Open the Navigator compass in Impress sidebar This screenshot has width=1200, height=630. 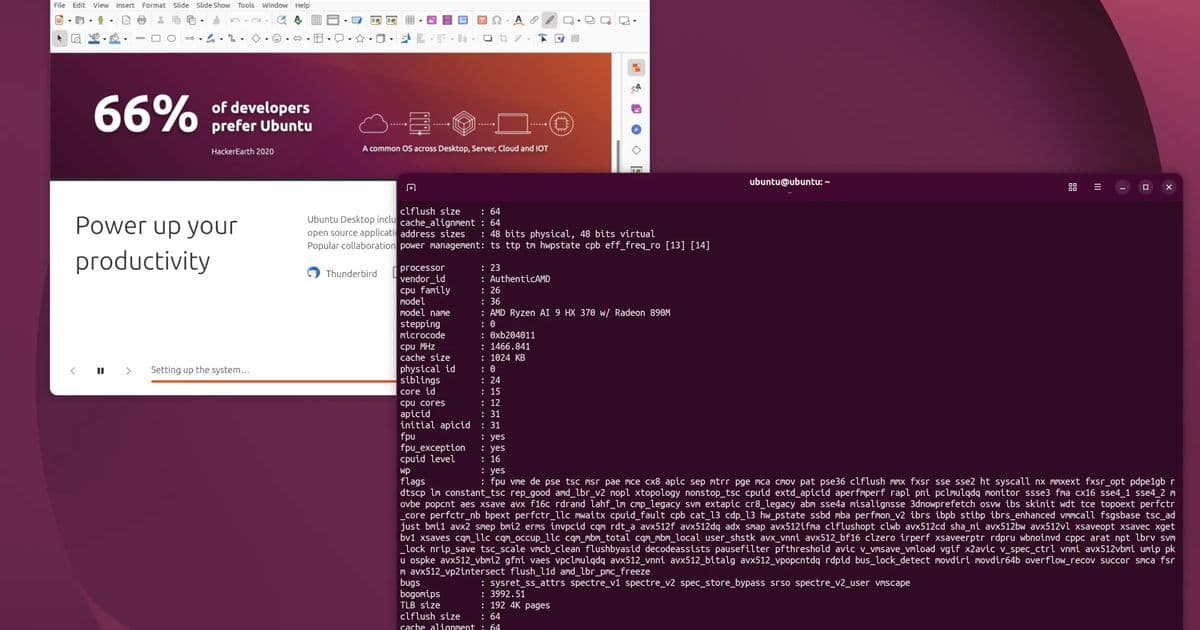tap(636, 130)
